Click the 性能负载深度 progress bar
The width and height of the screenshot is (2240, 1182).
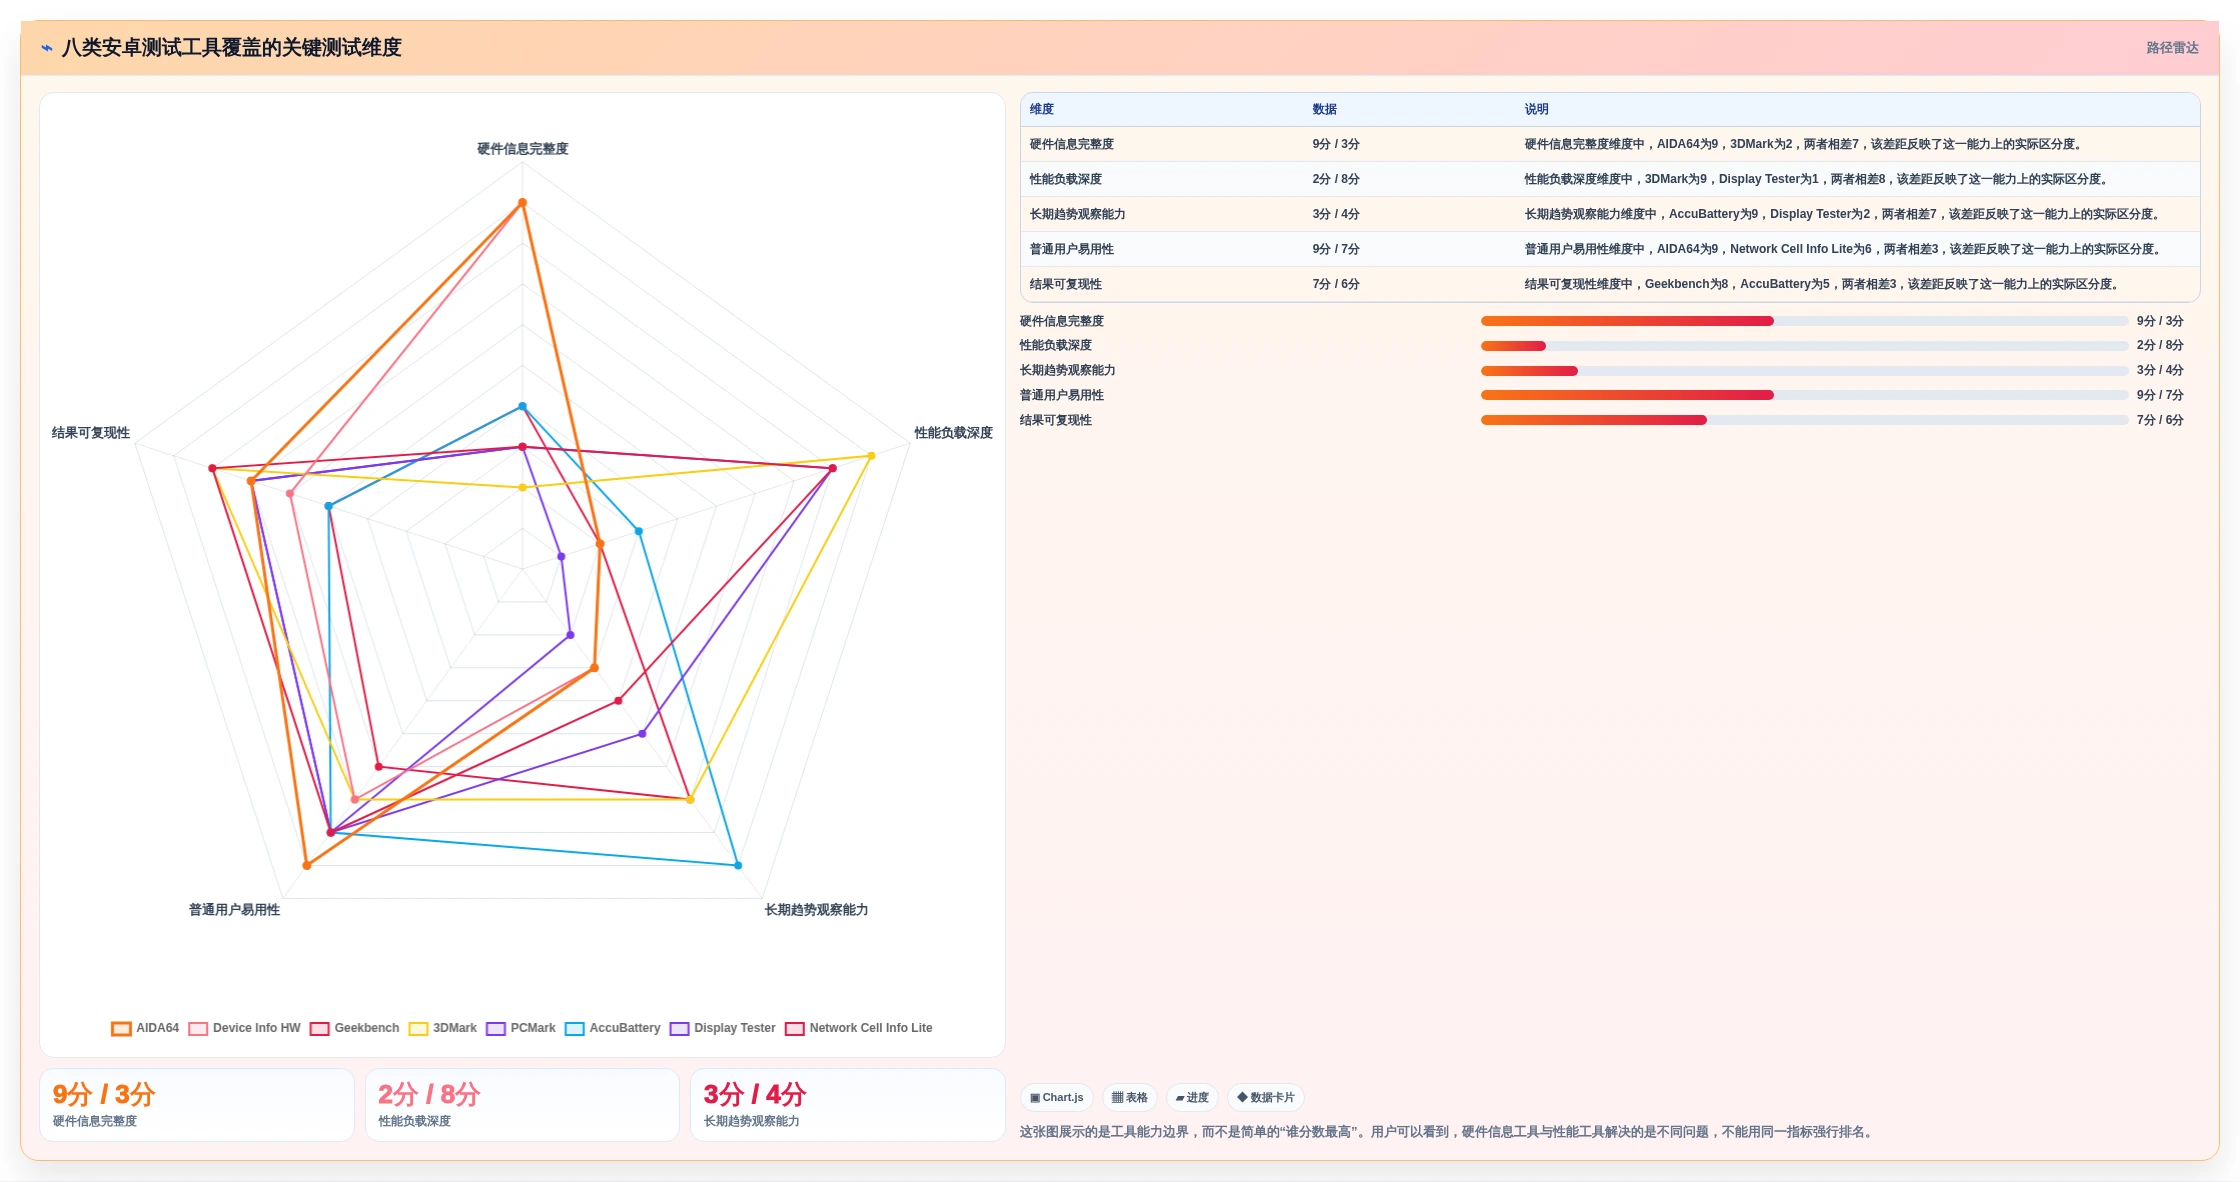tap(1804, 346)
